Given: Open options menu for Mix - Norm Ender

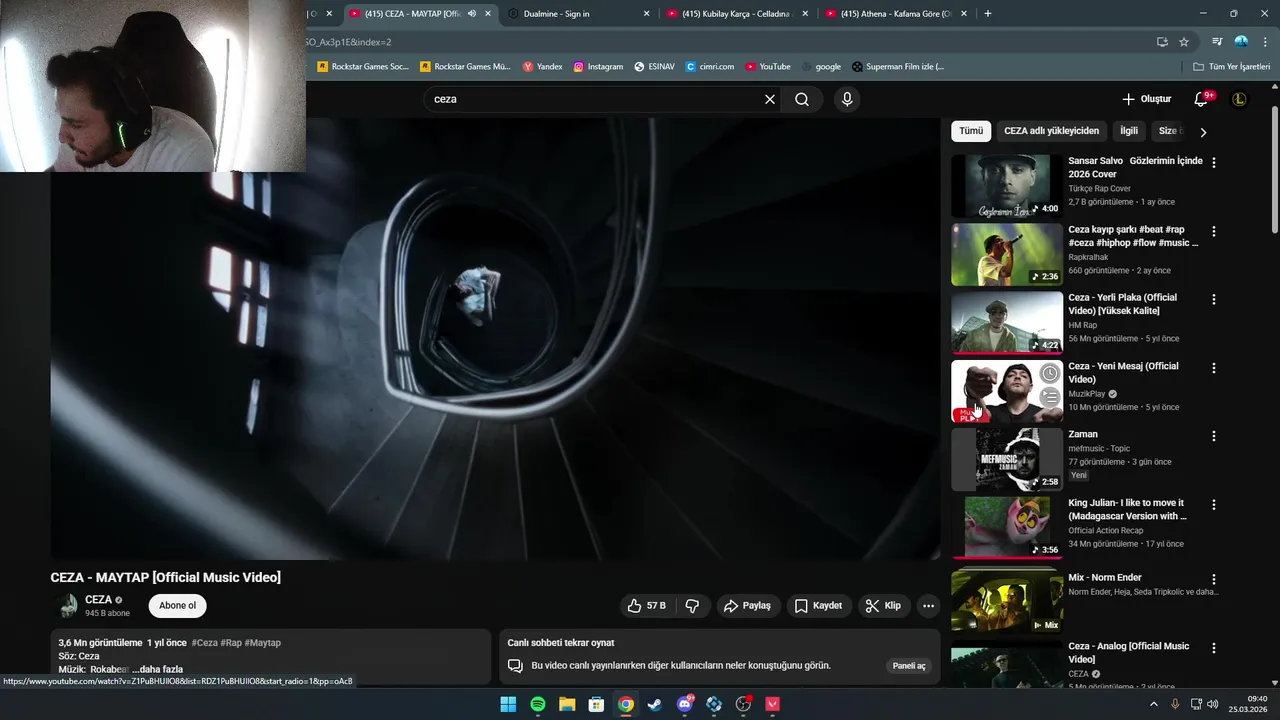Looking at the screenshot, I should [x=1214, y=579].
